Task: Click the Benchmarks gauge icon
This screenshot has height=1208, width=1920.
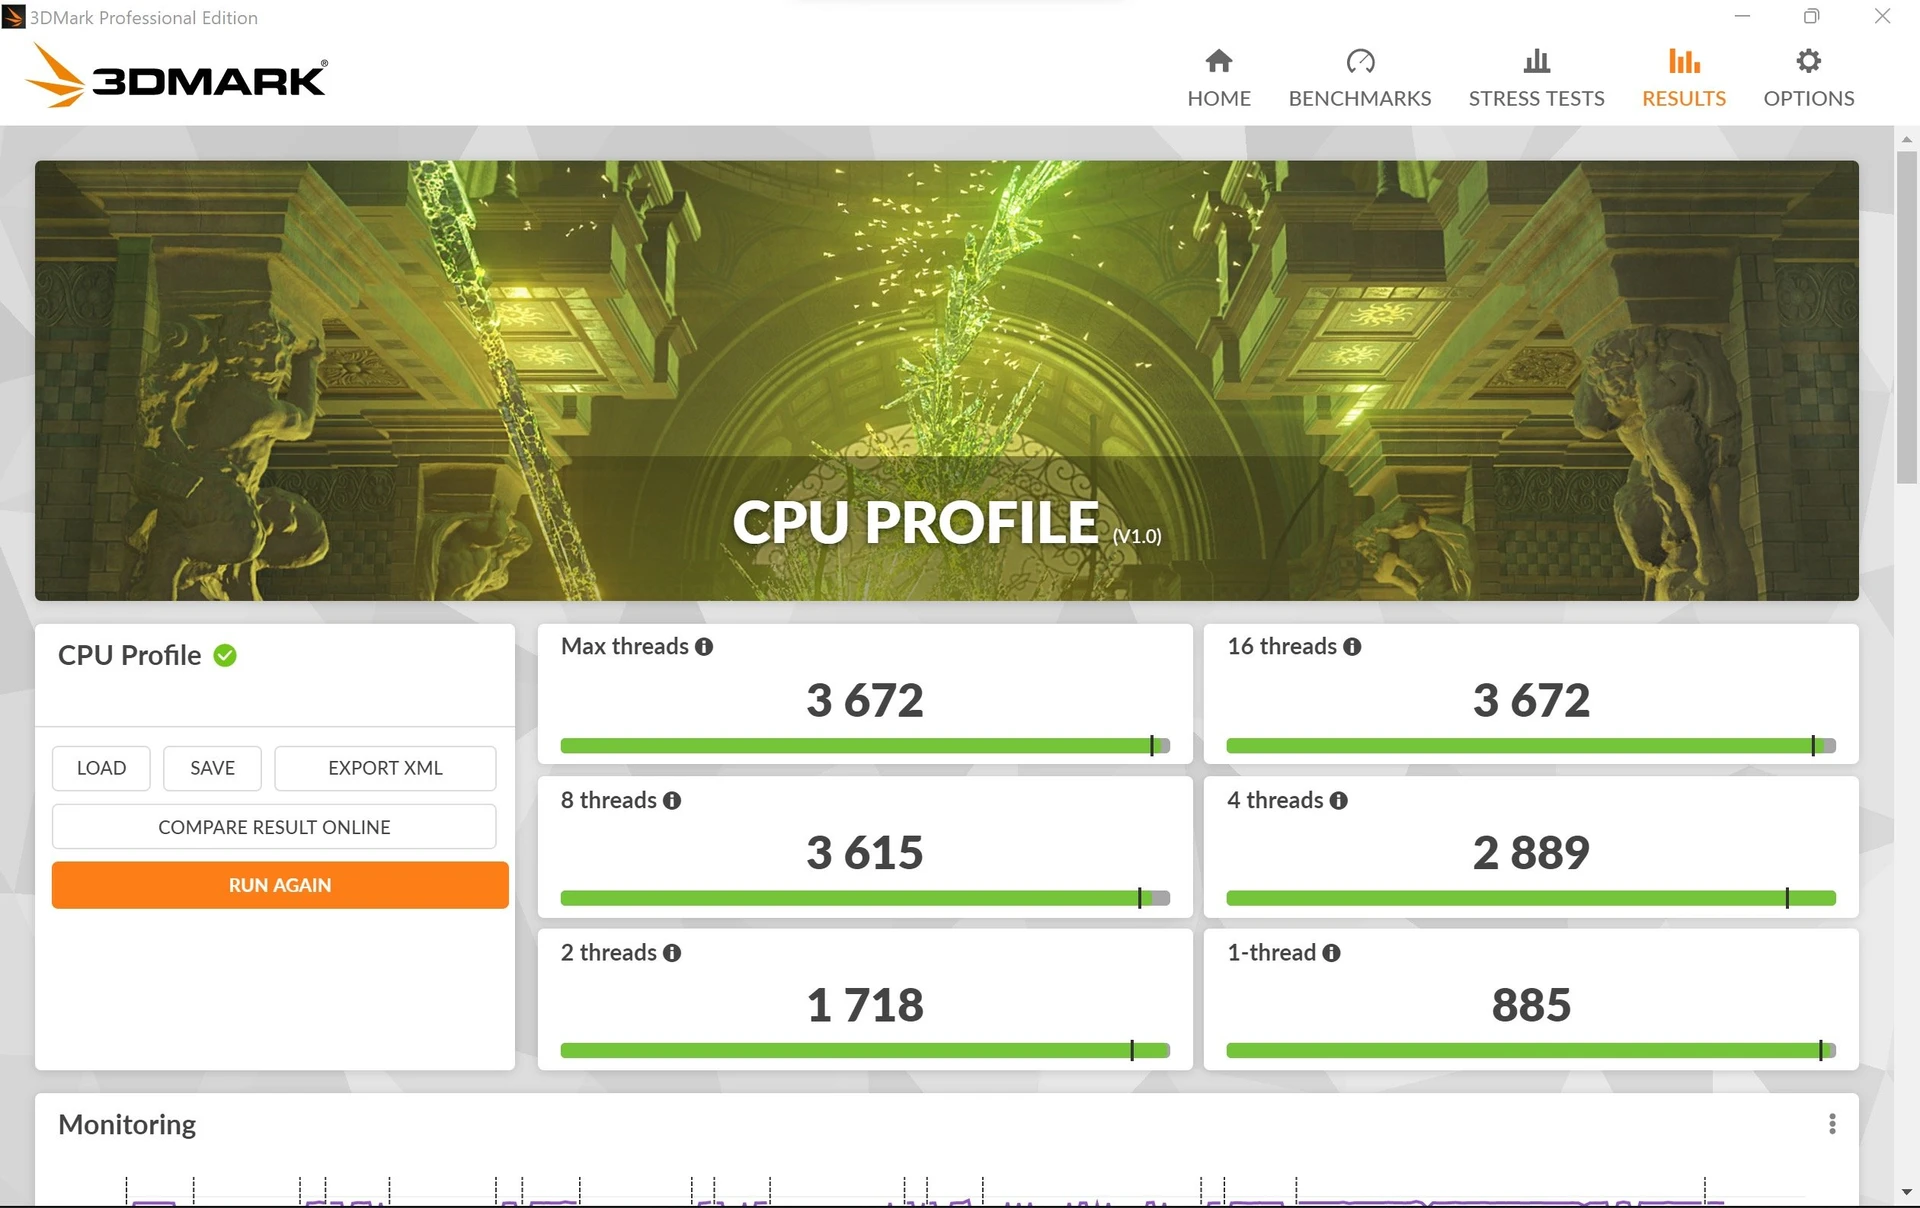Action: (x=1360, y=61)
